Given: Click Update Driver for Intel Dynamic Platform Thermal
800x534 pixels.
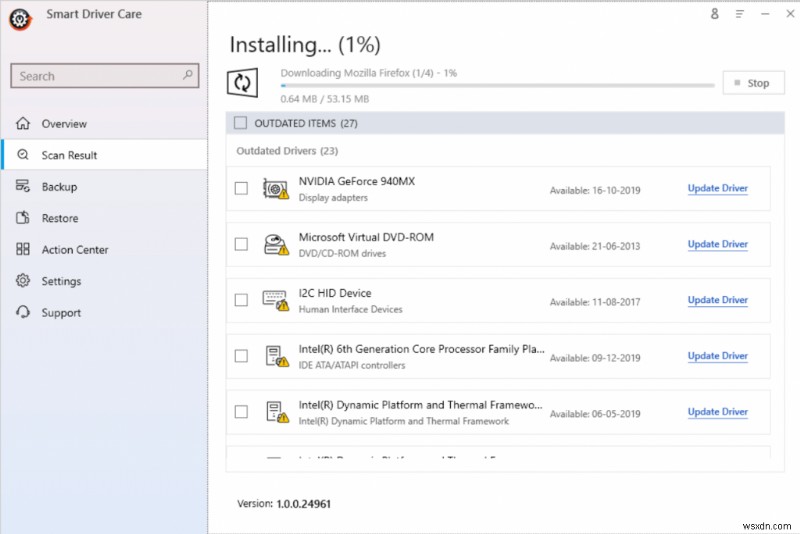Looking at the screenshot, I should point(717,412).
